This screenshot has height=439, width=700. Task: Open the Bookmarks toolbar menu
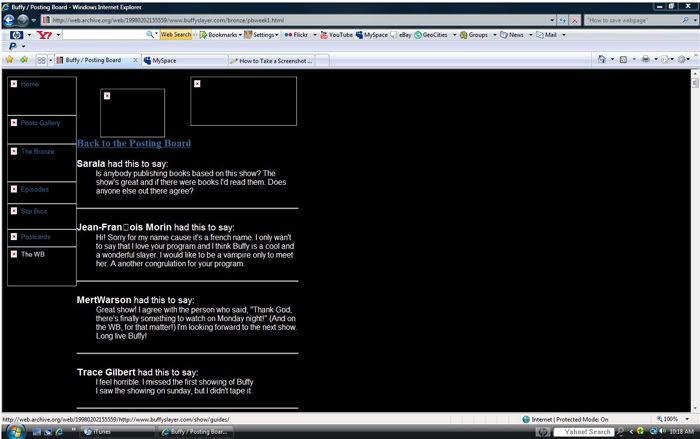221,35
